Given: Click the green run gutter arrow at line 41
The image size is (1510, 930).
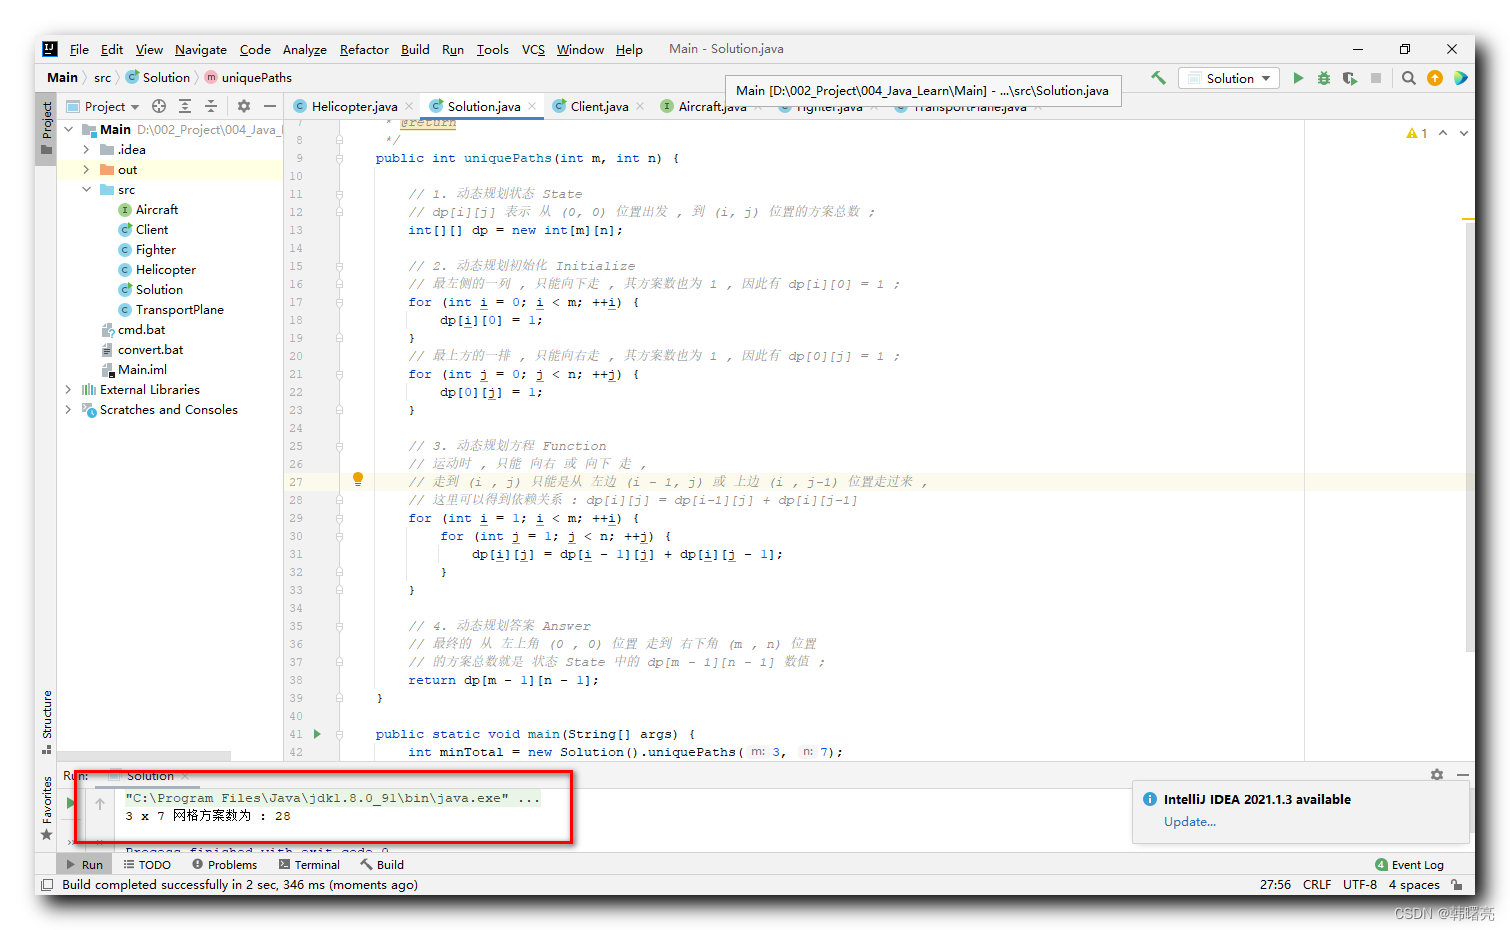Looking at the screenshot, I should pos(317,734).
